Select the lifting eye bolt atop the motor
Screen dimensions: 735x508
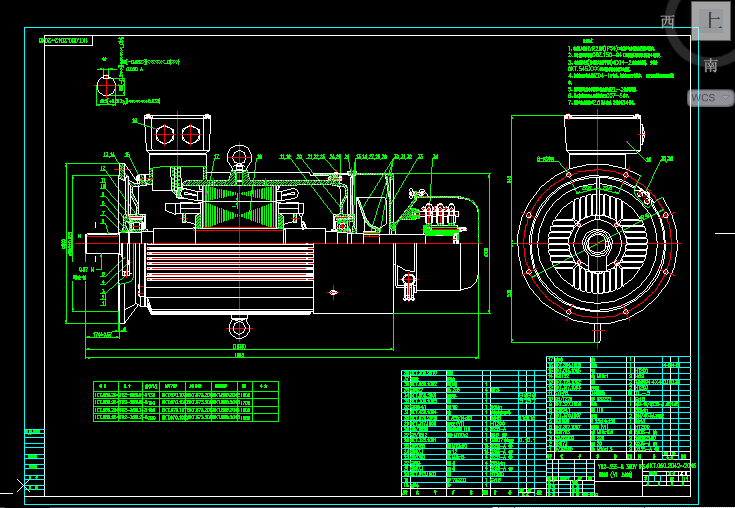[x=238, y=155]
